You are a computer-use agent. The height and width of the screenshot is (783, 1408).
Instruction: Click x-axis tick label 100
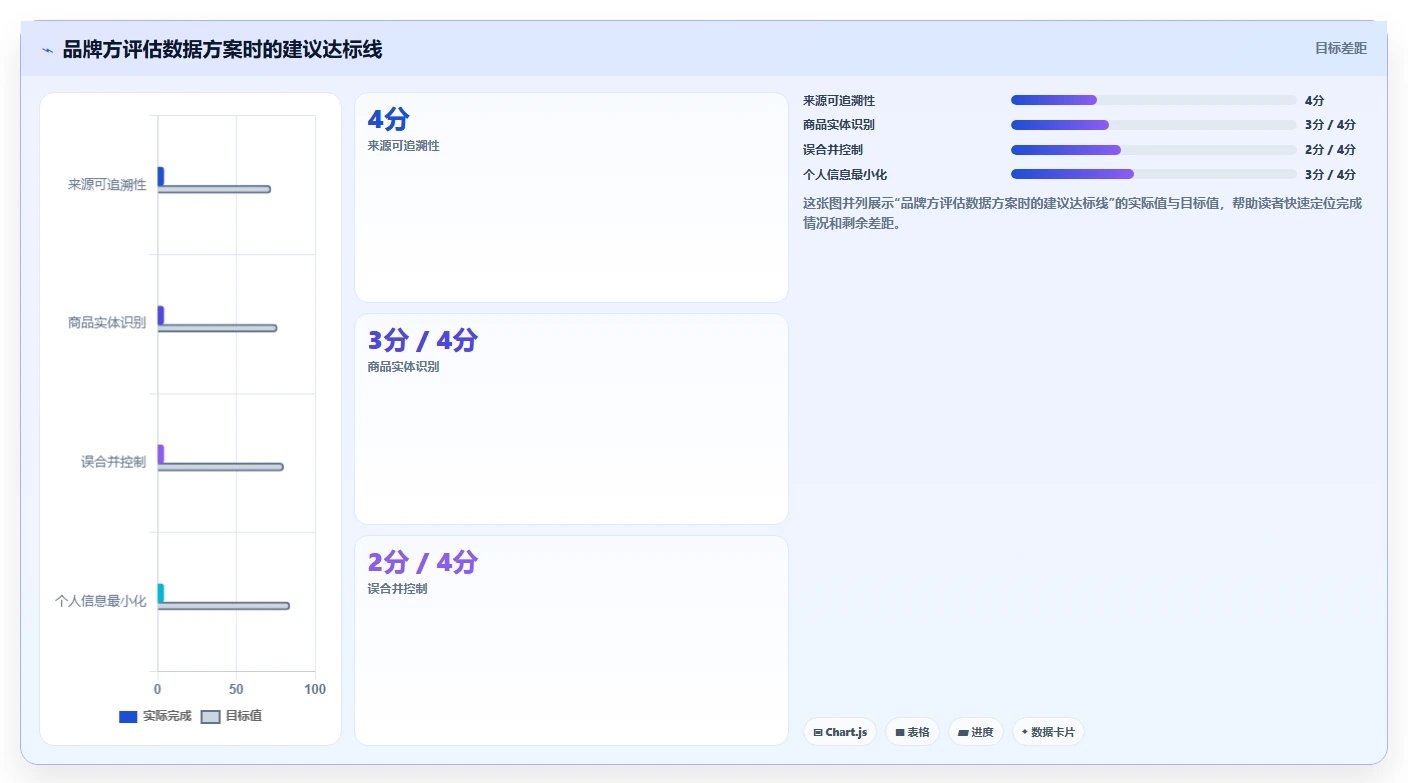tap(315, 689)
